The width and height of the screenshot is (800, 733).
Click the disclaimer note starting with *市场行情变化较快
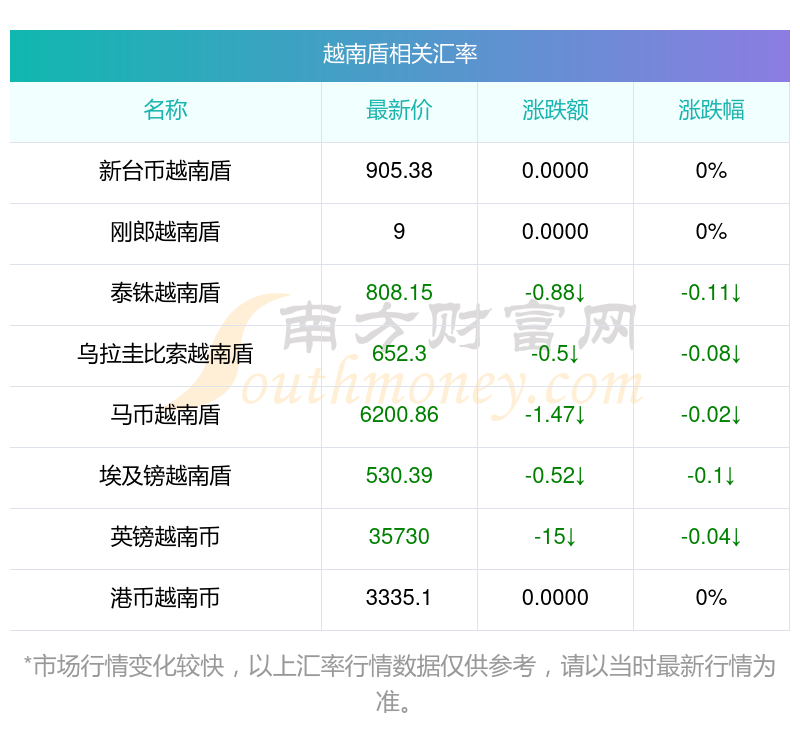click(x=399, y=684)
